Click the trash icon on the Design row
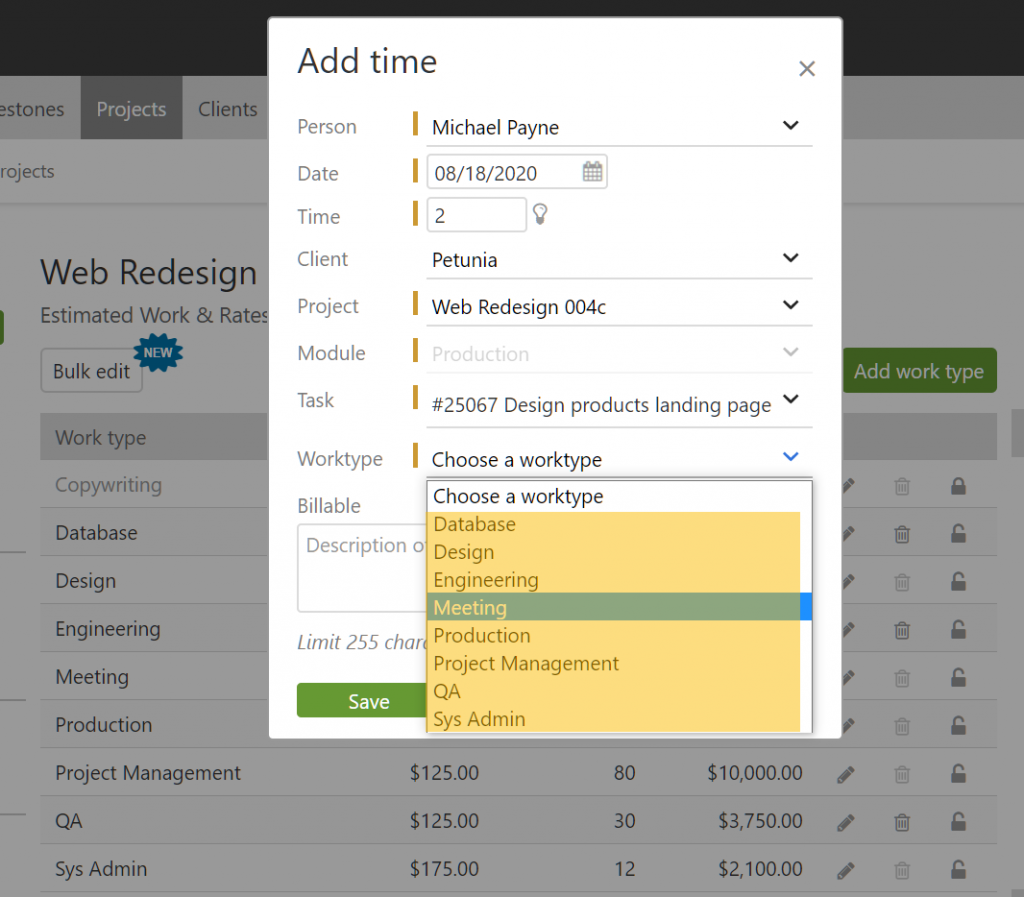1024x897 pixels. (x=901, y=581)
